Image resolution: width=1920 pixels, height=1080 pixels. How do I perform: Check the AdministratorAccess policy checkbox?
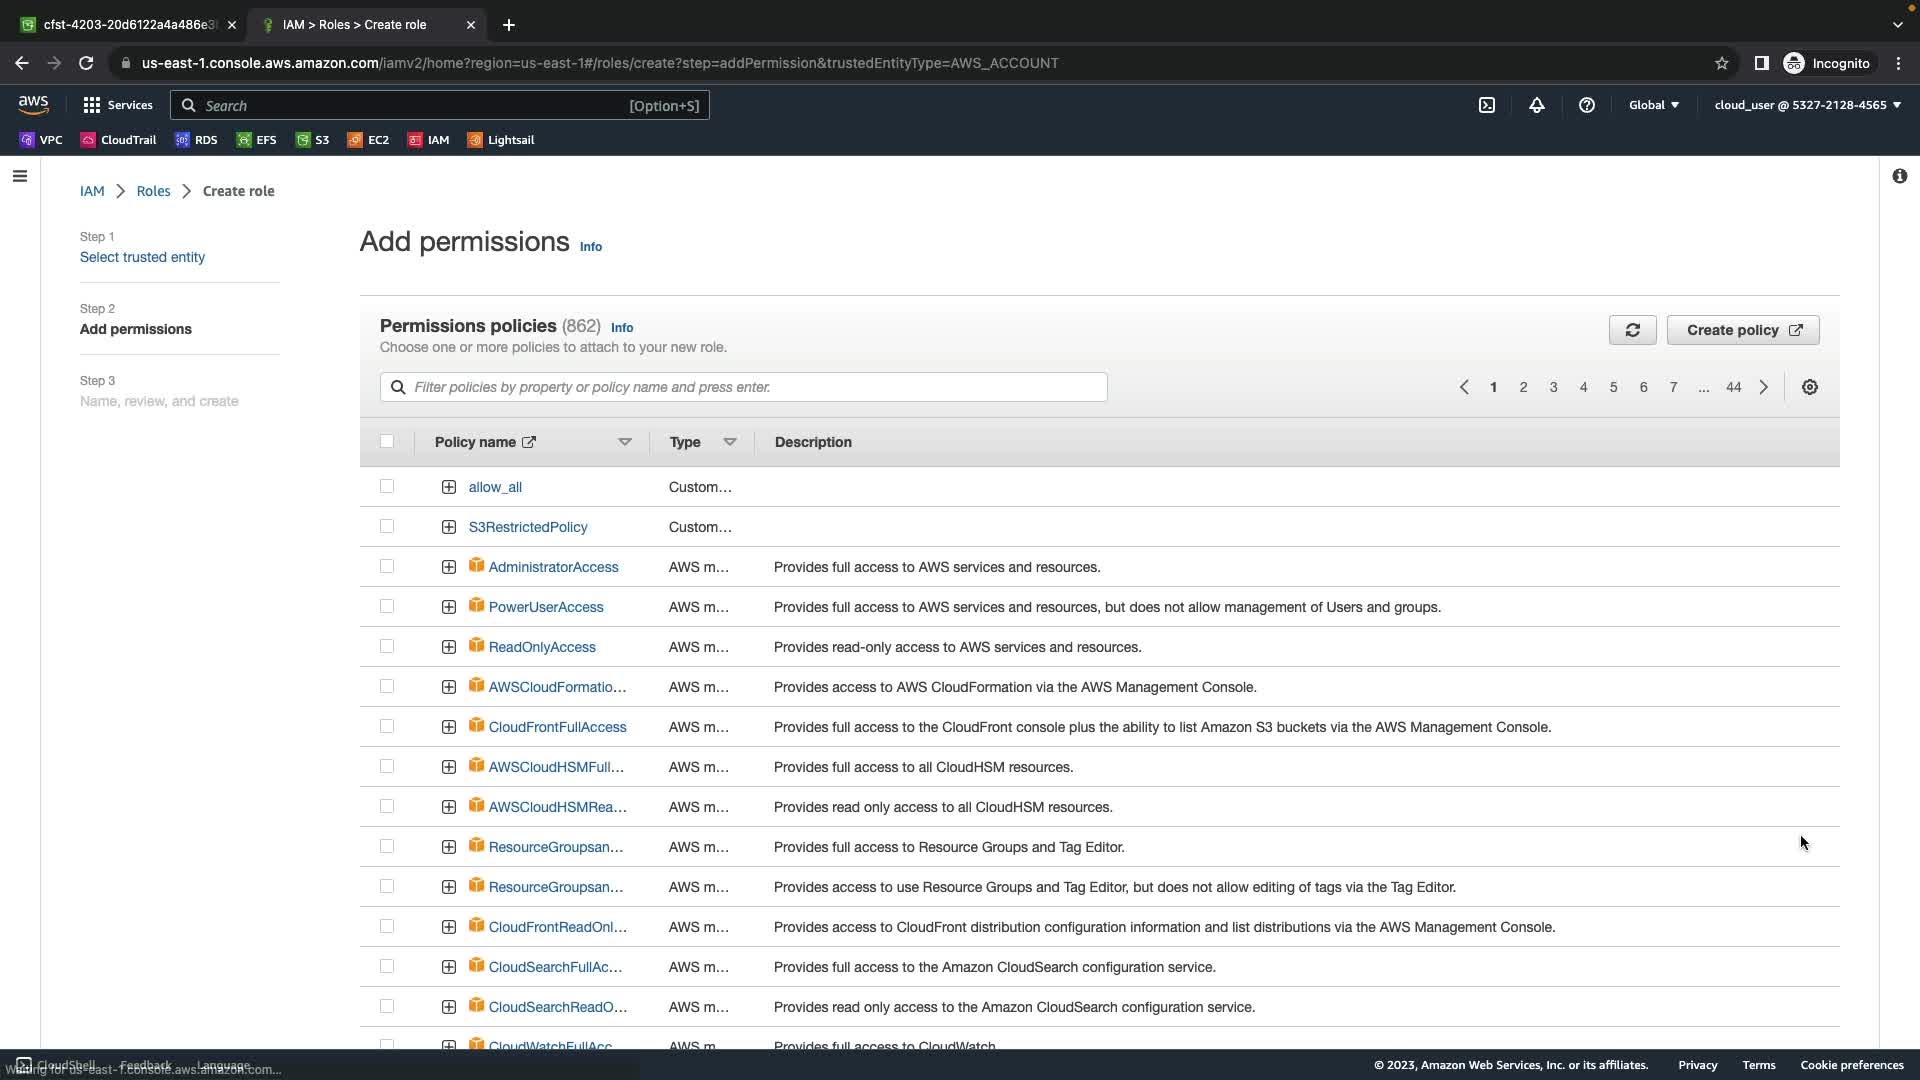click(x=387, y=567)
